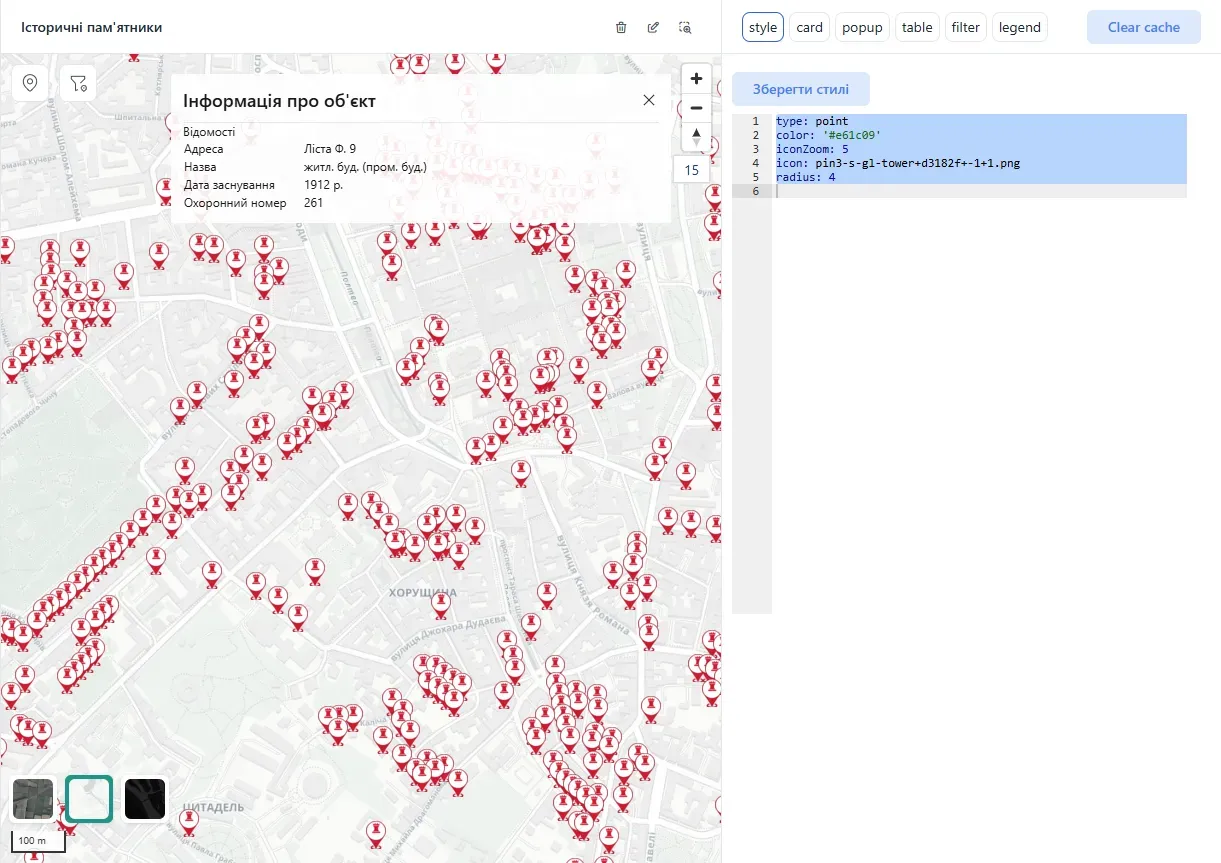The width and height of the screenshot is (1221, 863).
Task: Delete the layer with the trash icon
Action: pos(621,27)
